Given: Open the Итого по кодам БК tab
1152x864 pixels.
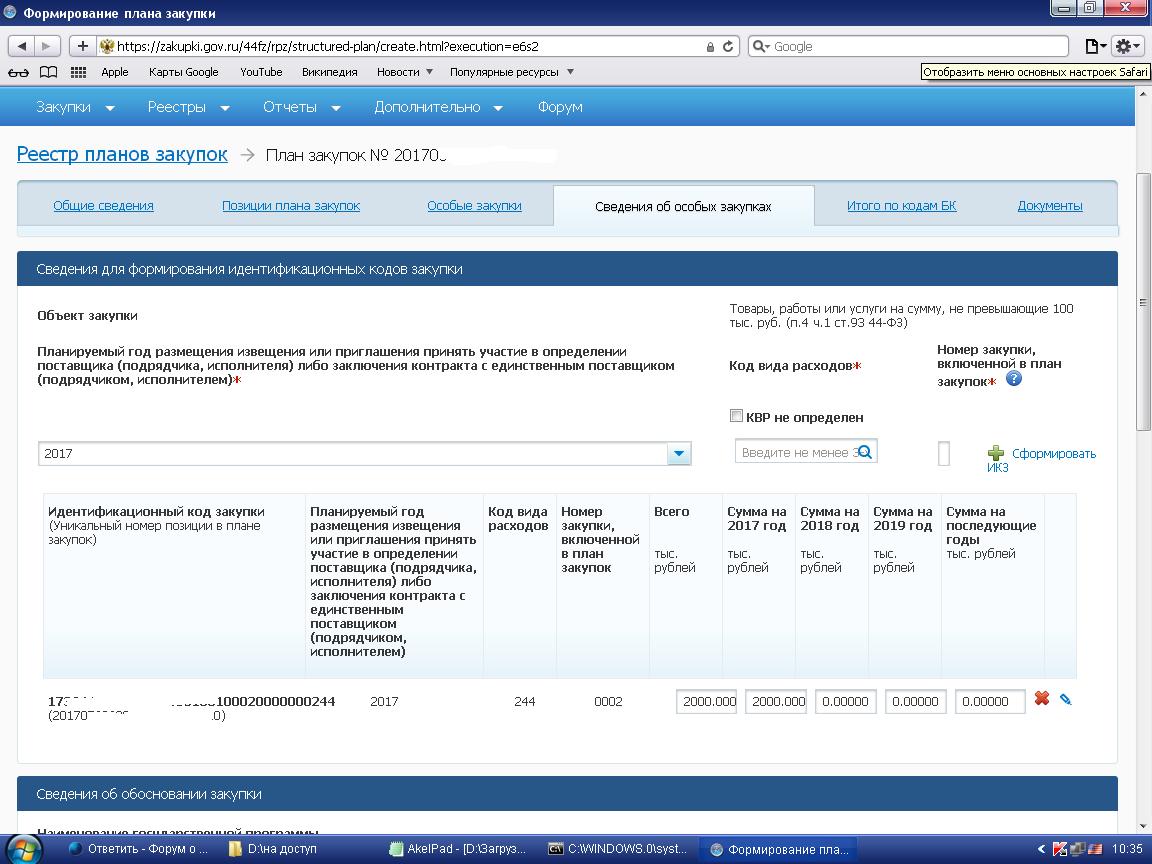Looking at the screenshot, I should click(x=901, y=206).
